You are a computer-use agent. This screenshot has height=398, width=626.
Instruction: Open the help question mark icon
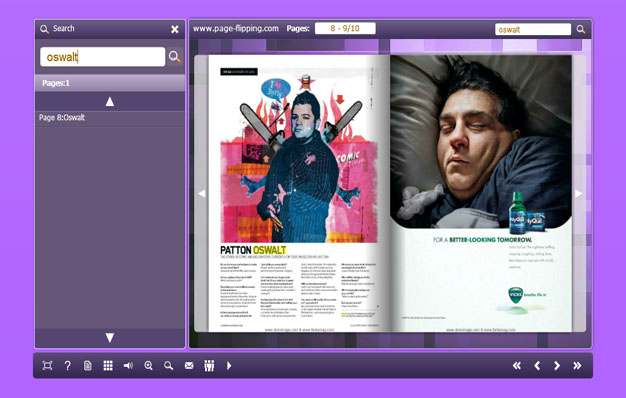pyautogui.click(x=67, y=365)
